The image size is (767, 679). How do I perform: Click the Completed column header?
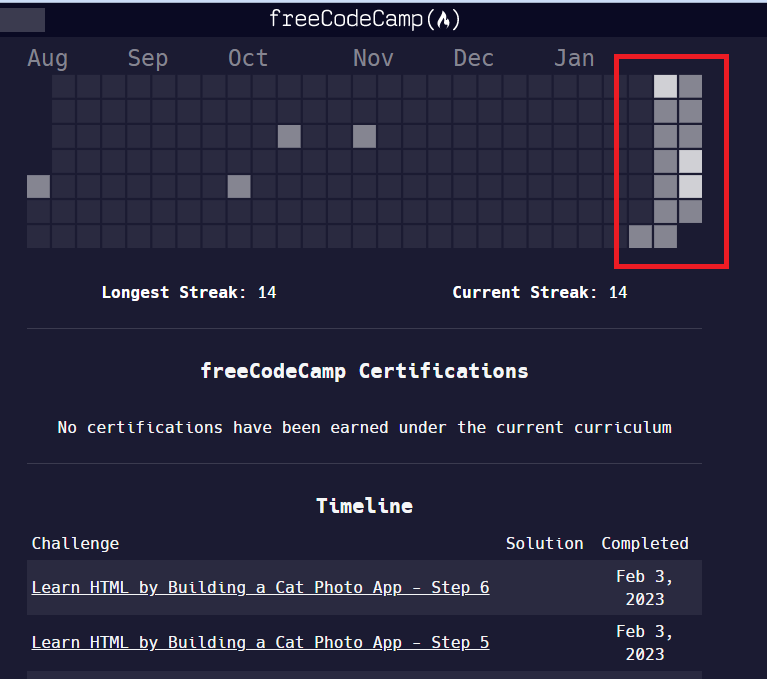(645, 543)
